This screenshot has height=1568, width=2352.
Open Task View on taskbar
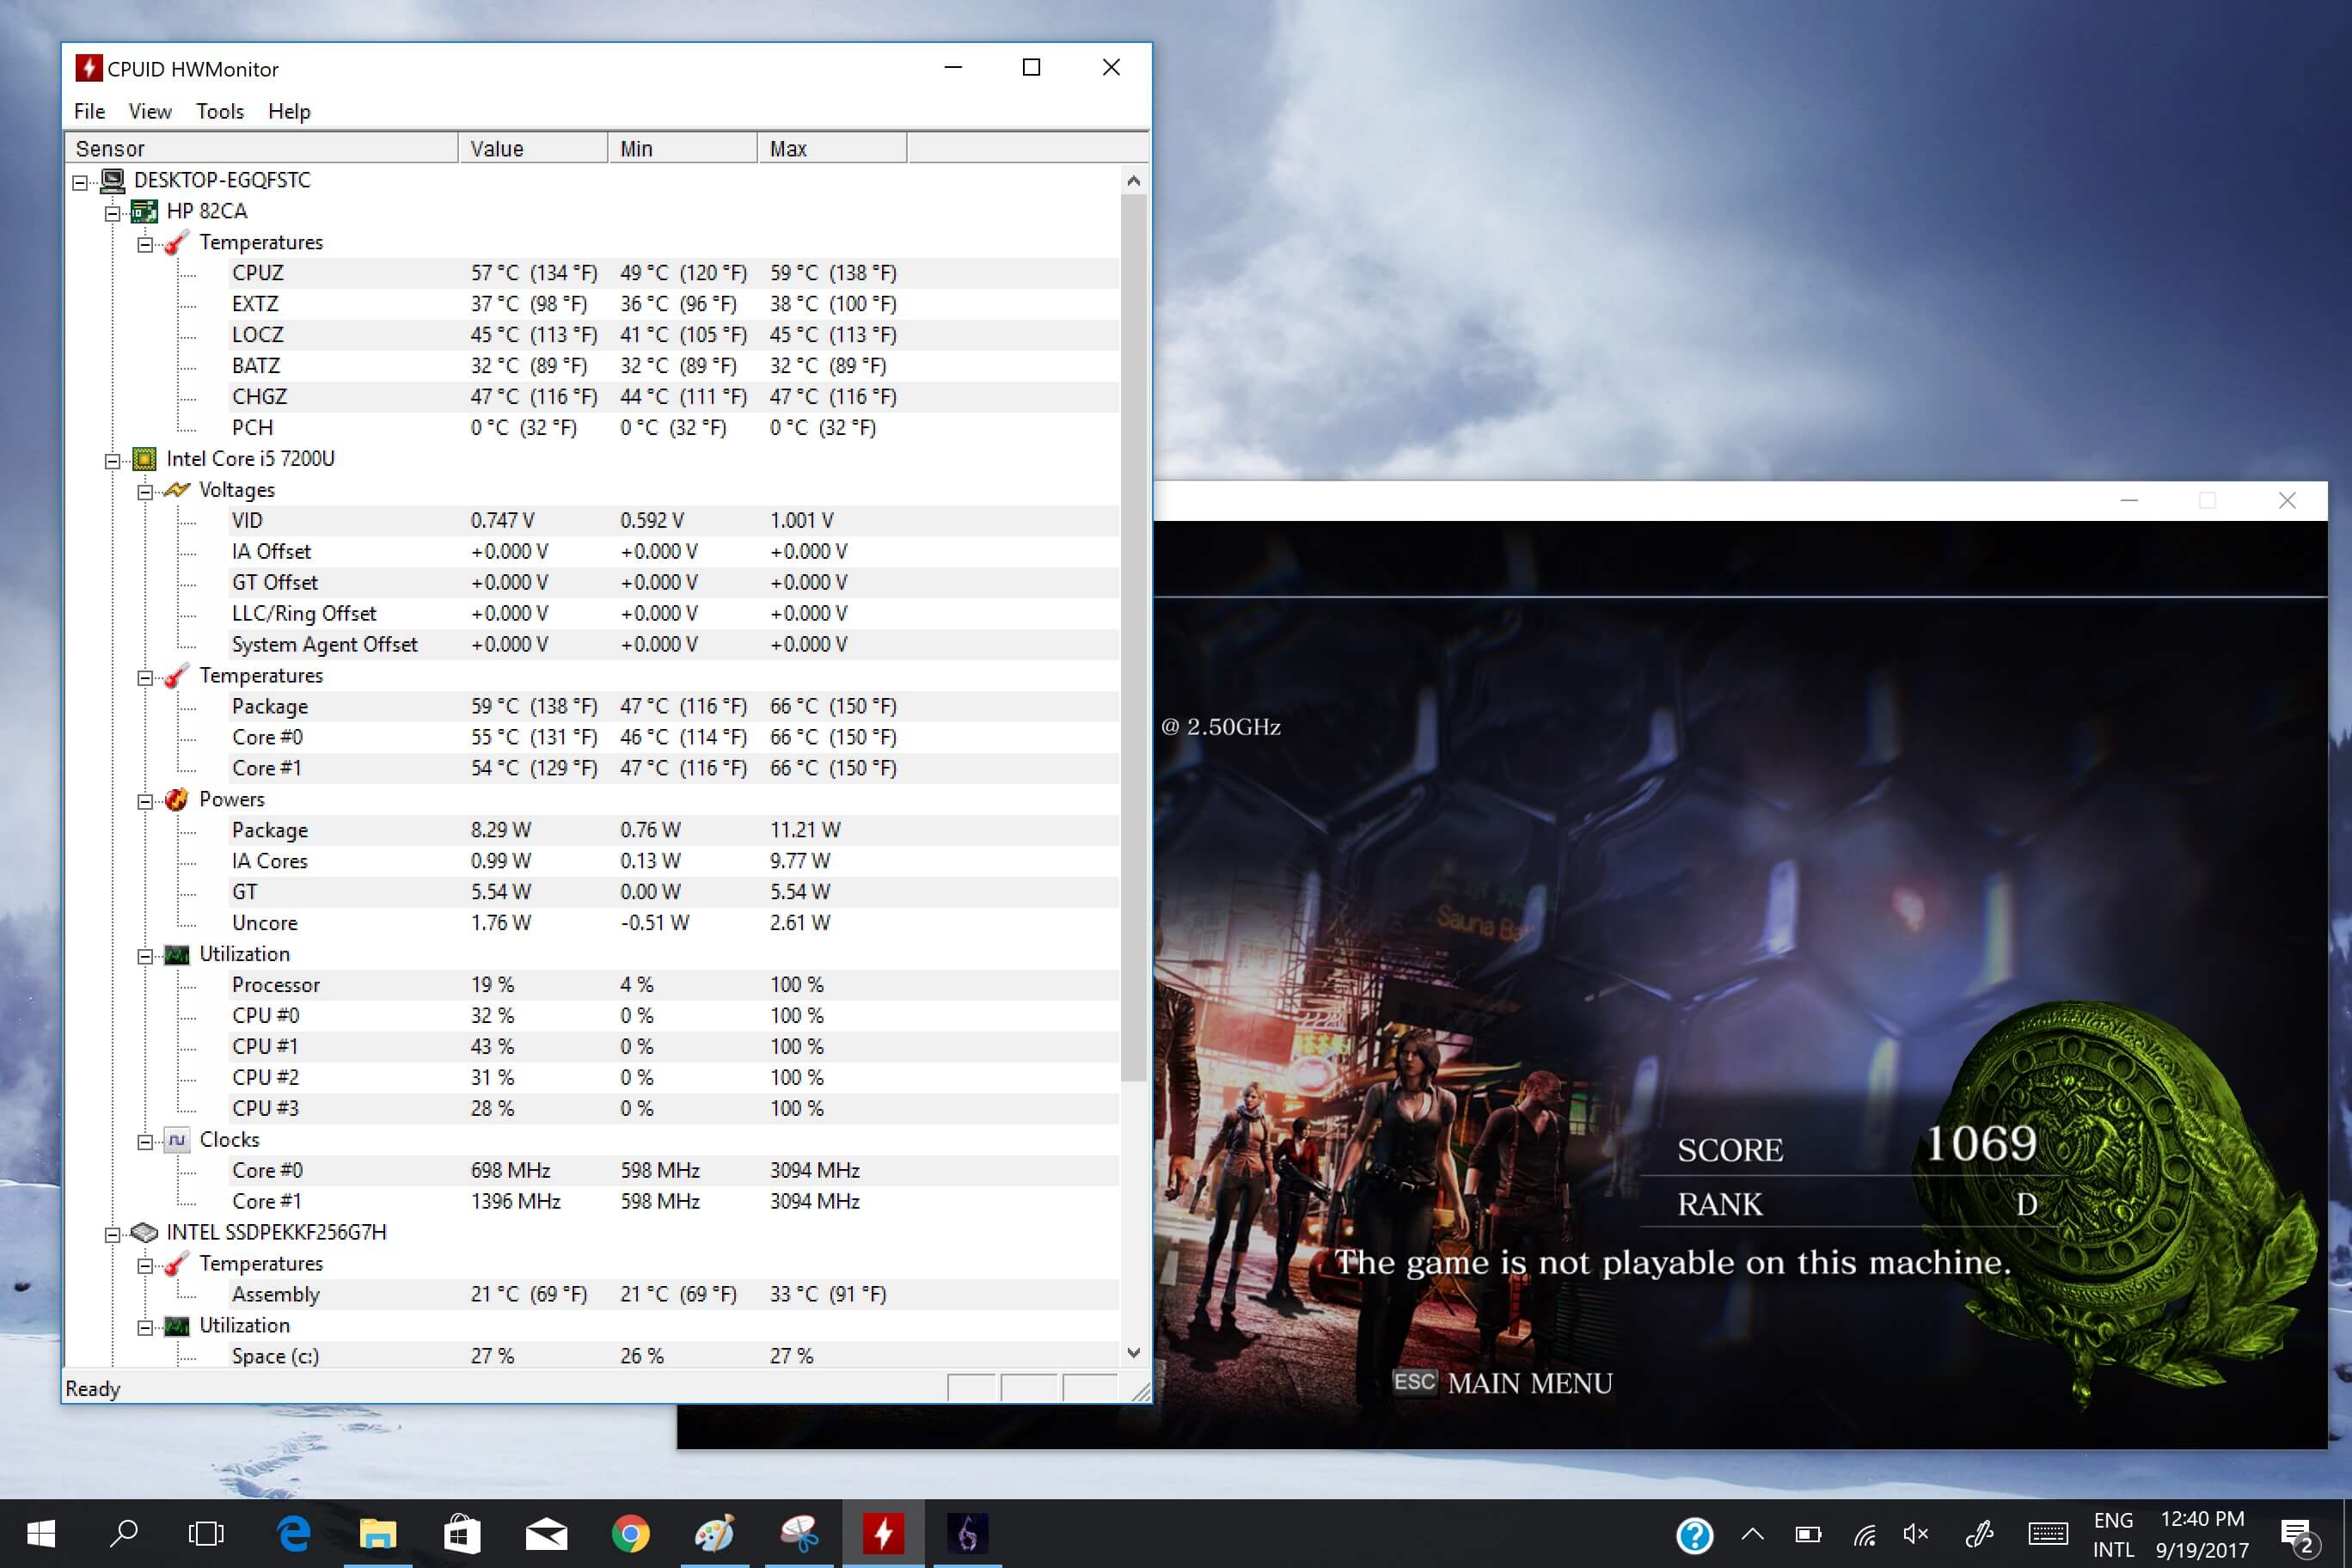pos(207,1534)
